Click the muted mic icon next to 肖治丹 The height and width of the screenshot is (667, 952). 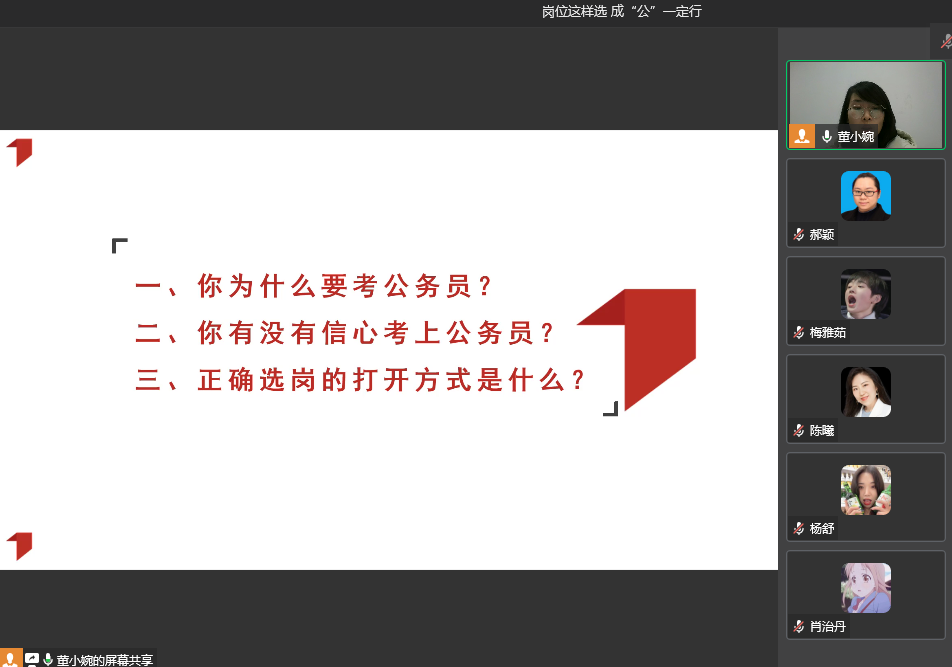799,627
